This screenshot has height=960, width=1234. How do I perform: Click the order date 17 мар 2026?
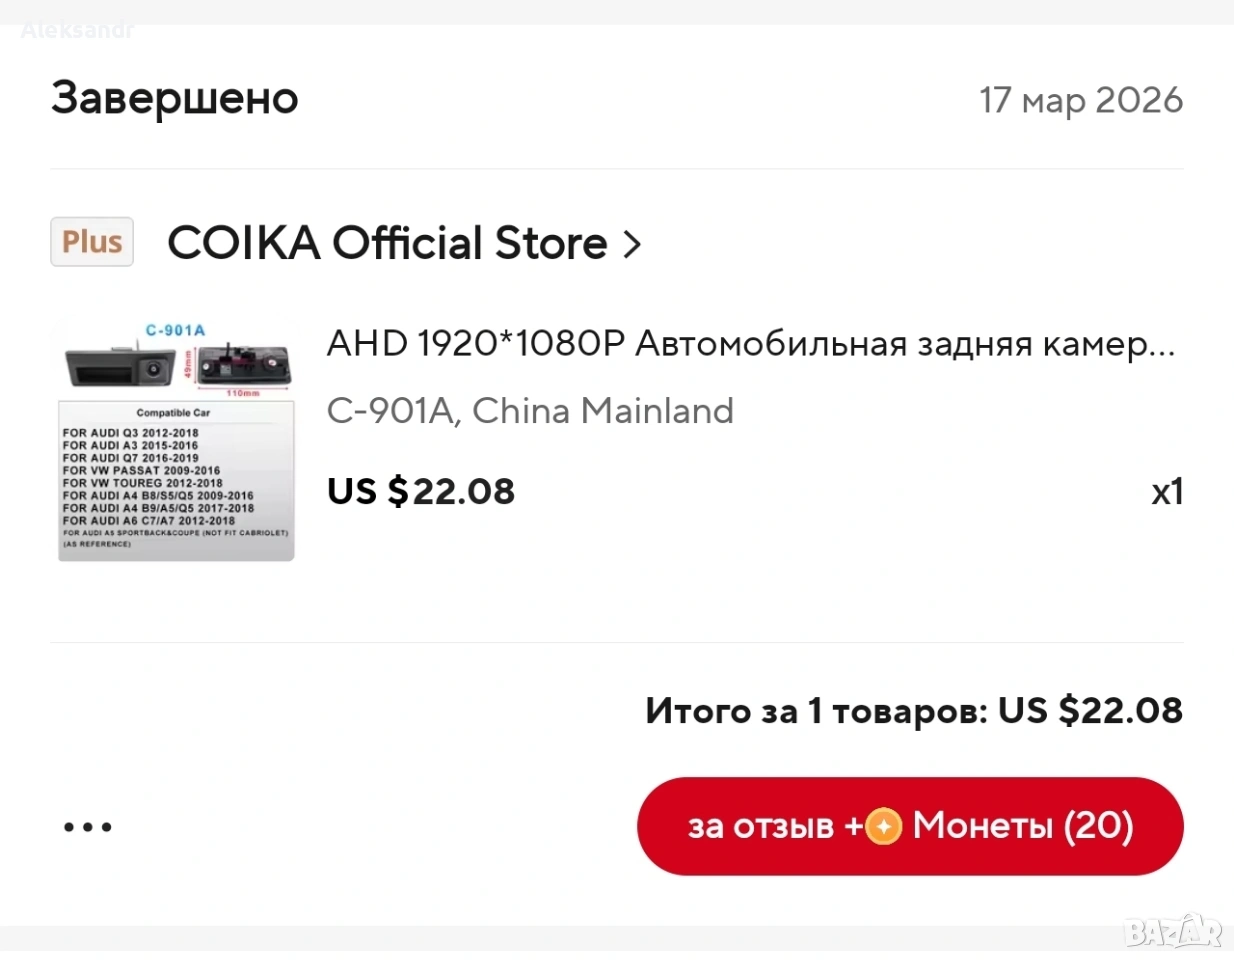click(x=1080, y=100)
